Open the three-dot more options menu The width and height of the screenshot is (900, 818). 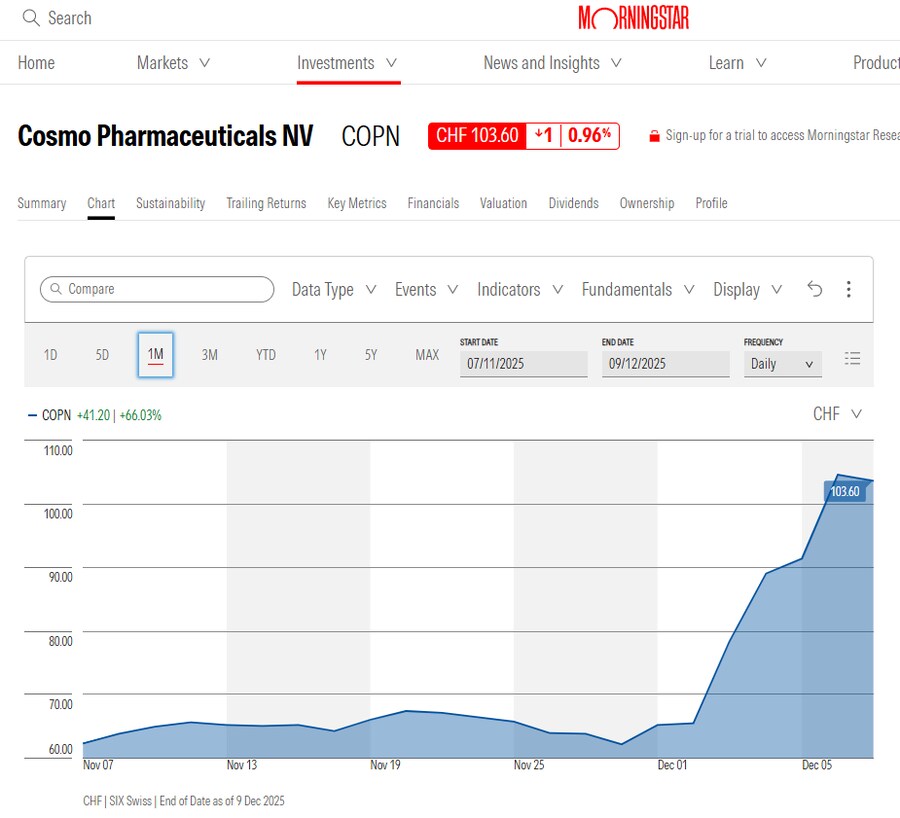[848, 289]
